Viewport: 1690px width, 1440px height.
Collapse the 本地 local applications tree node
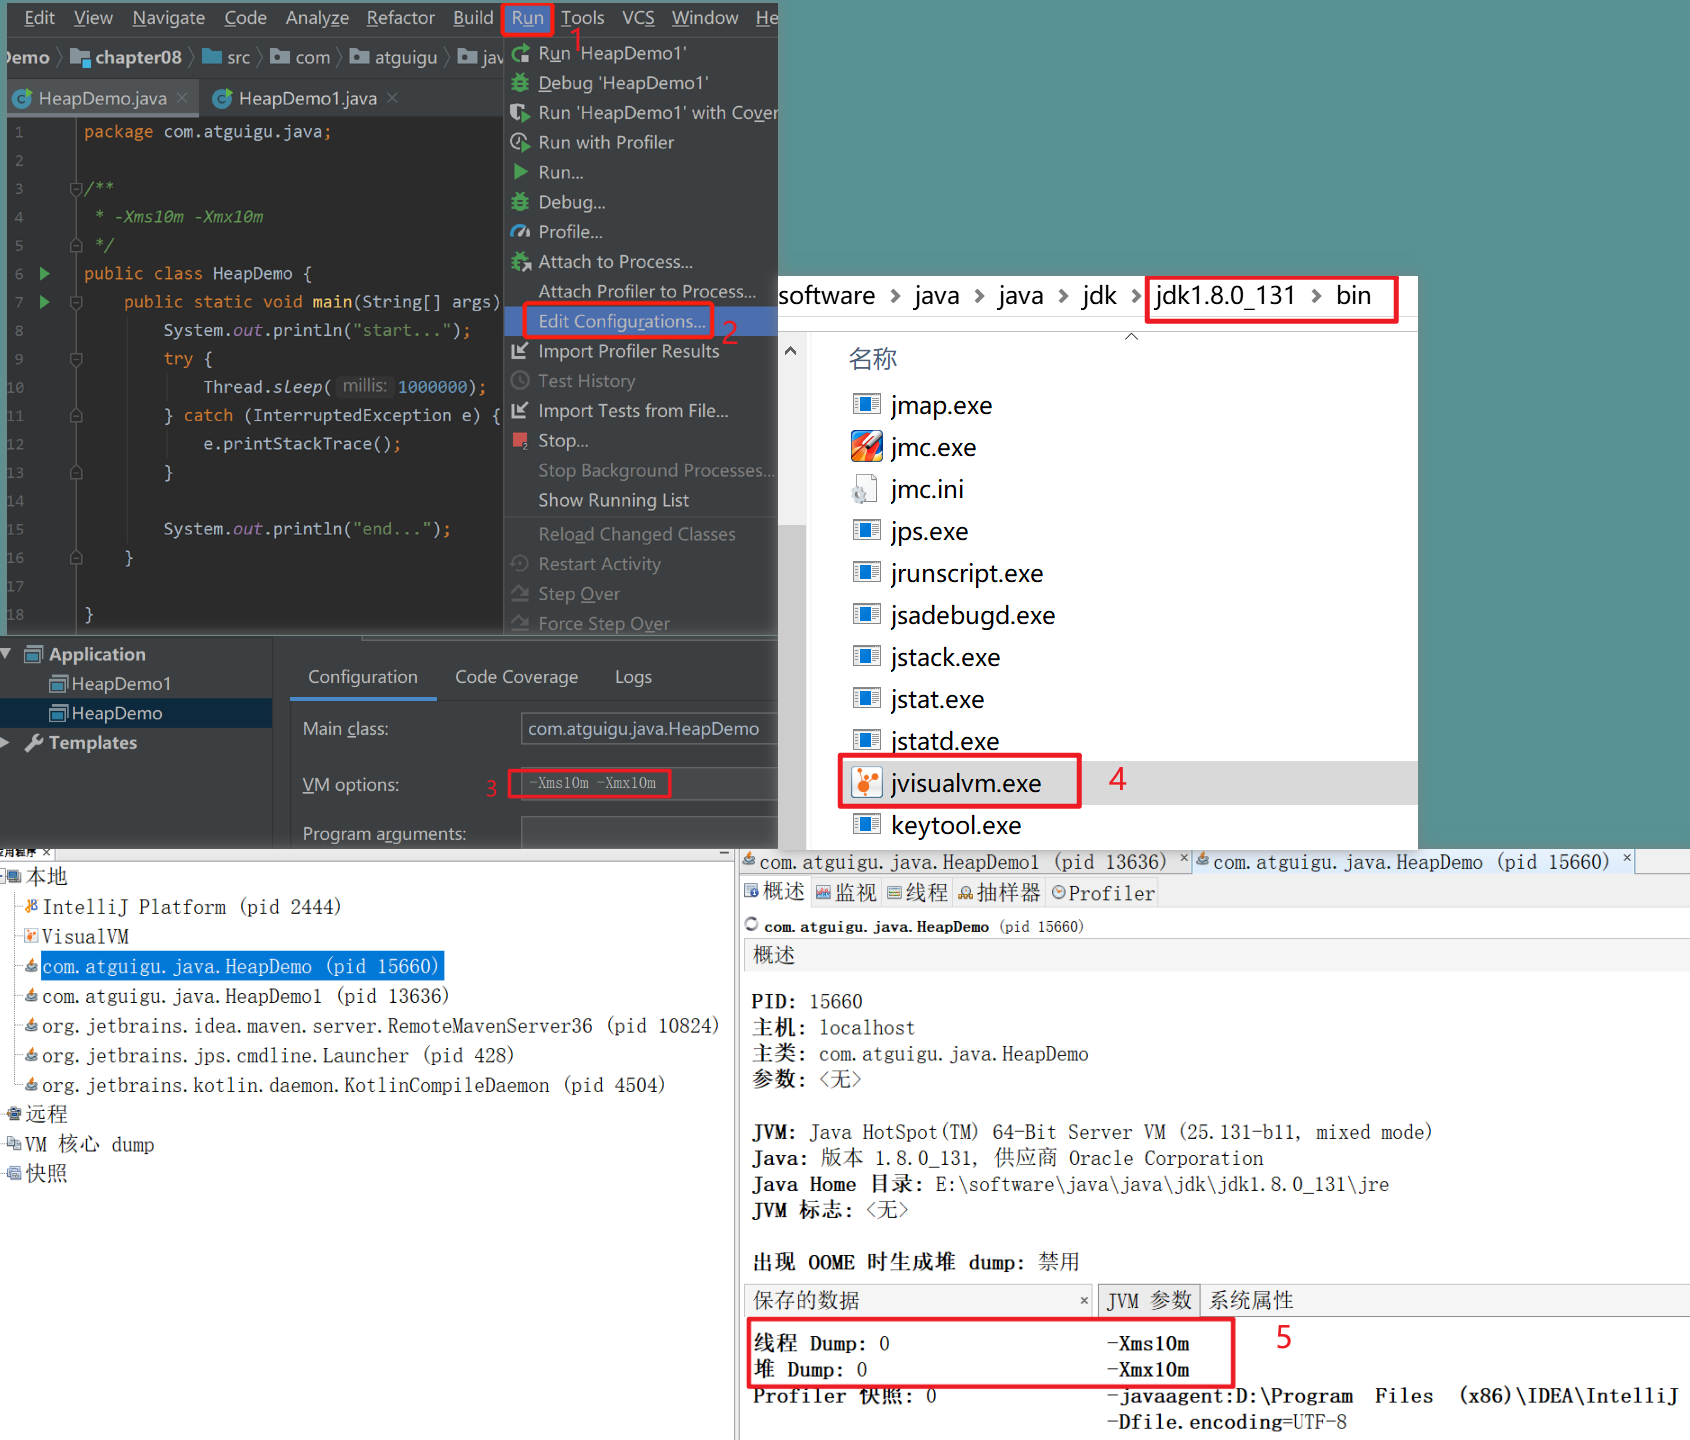click(x=3, y=877)
